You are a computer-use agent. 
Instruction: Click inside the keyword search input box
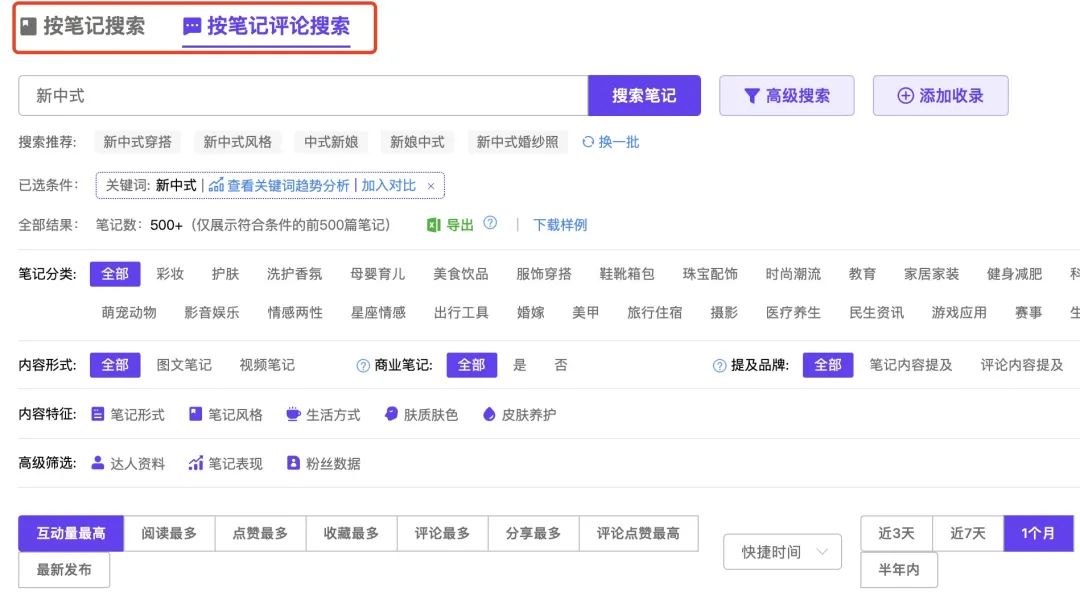300,94
